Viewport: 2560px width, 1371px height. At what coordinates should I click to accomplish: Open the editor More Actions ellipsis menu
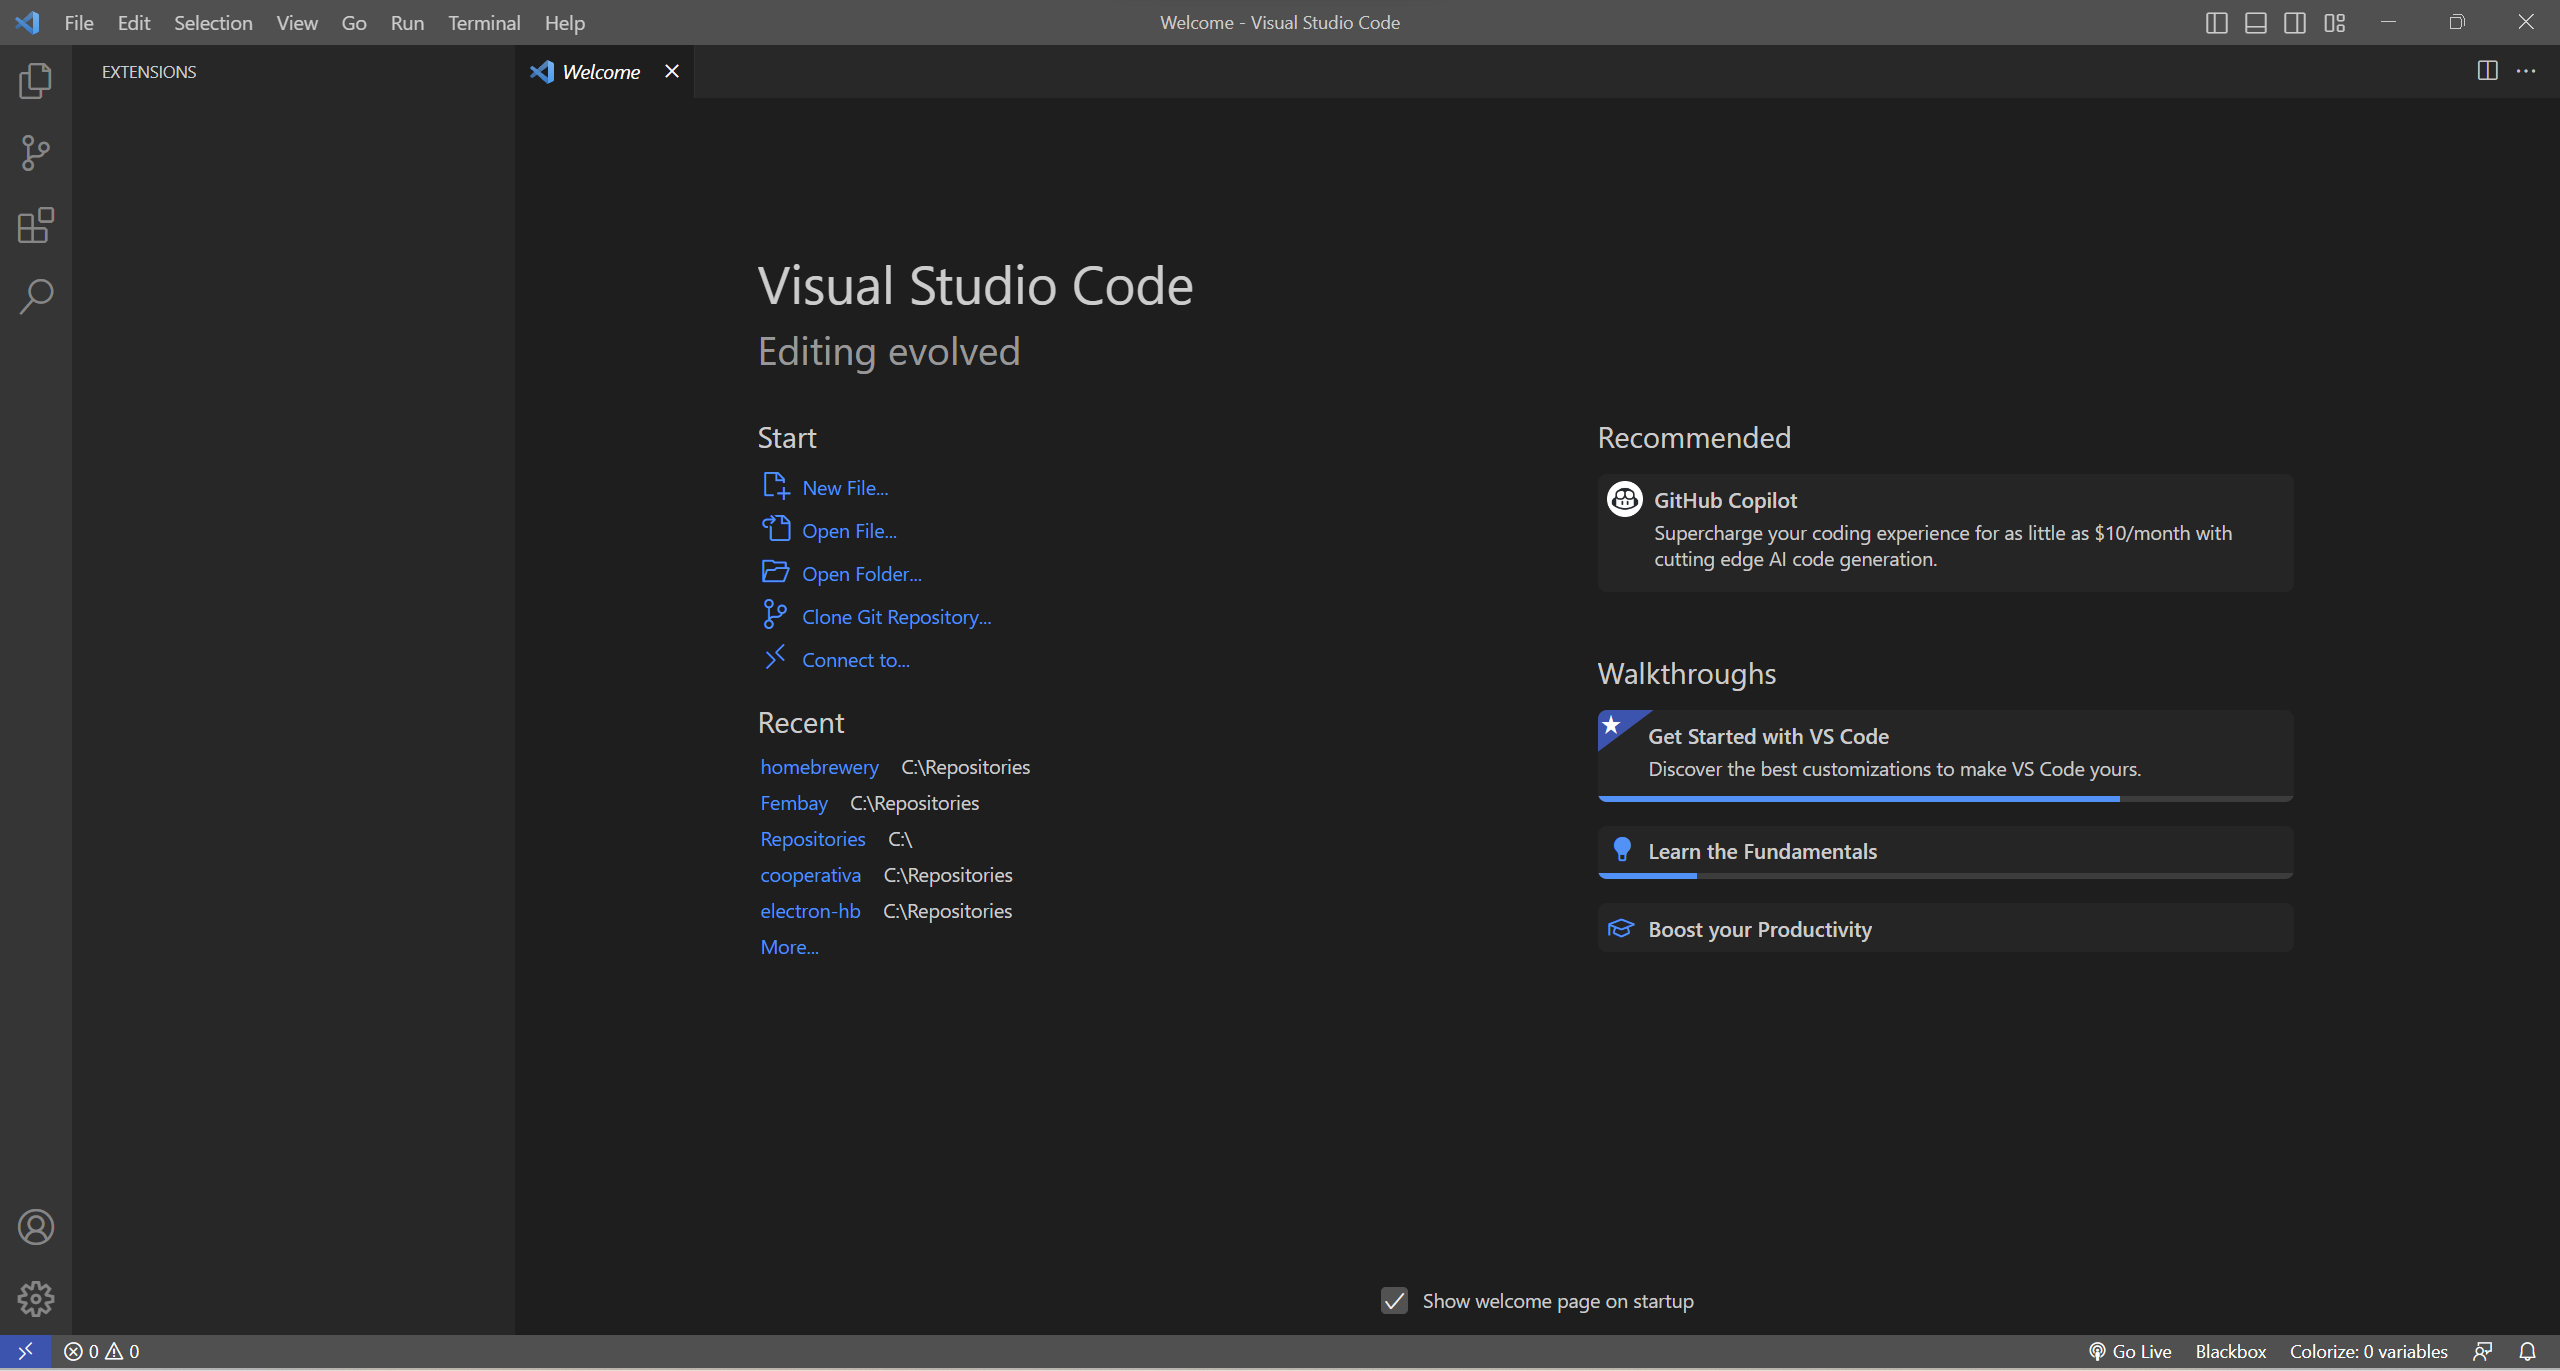tap(2528, 70)
